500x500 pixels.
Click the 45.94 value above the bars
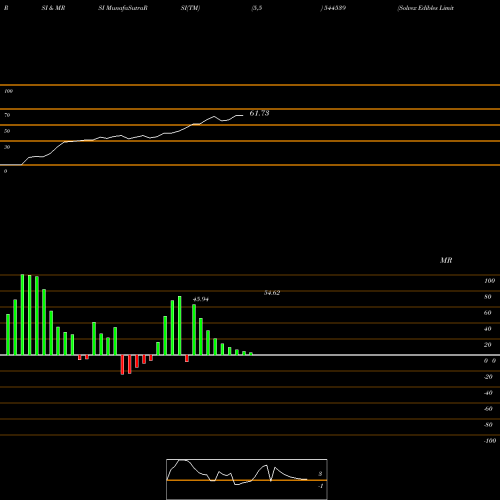point(201,299)
